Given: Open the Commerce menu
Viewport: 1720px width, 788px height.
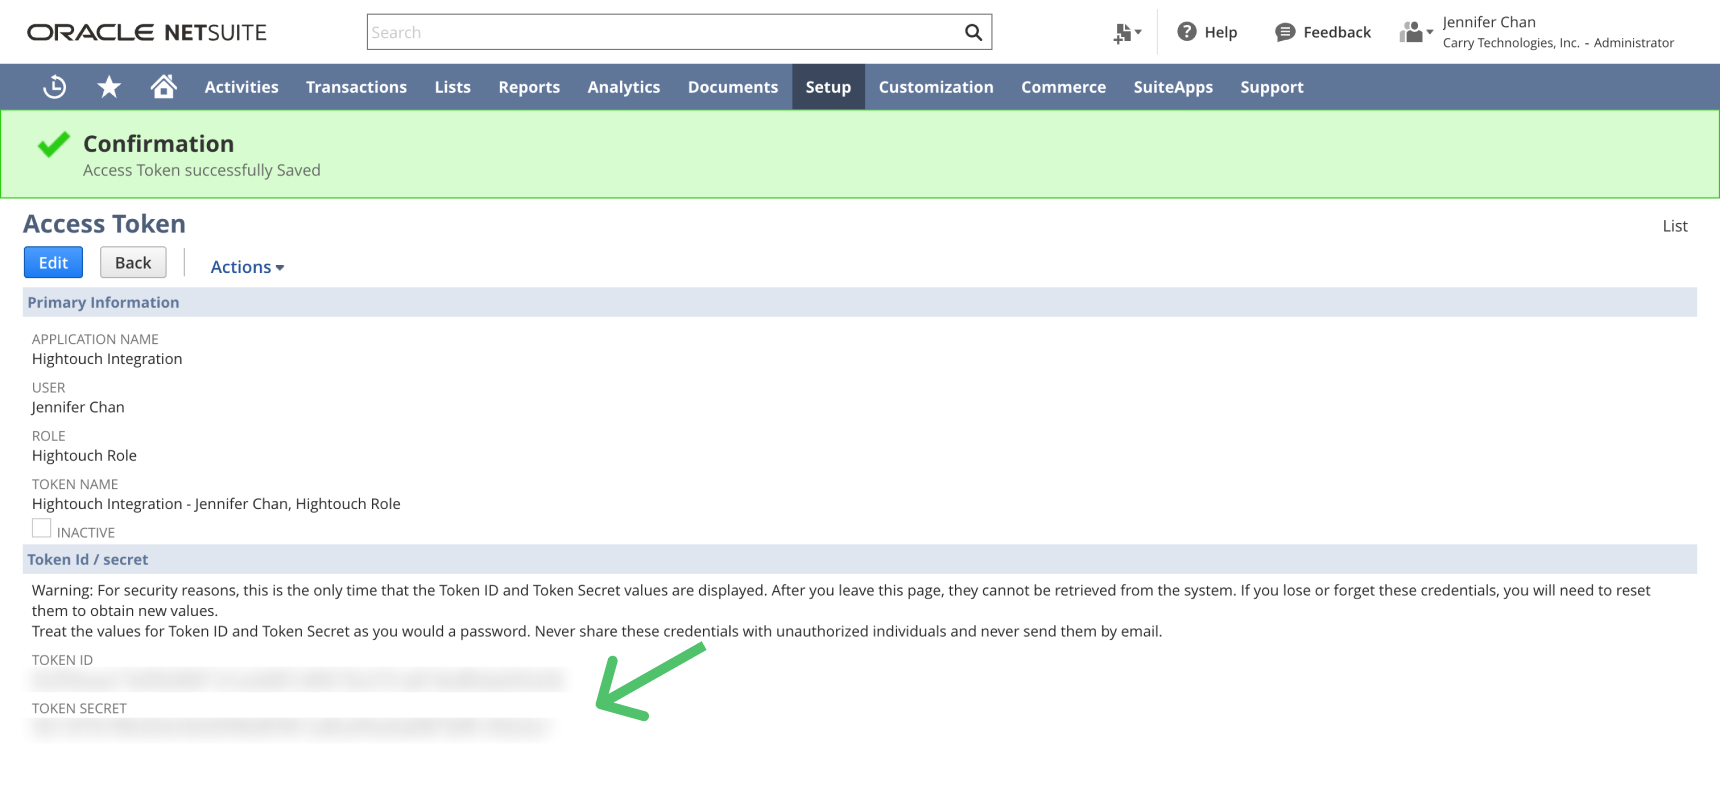Looking at the screenshot, I should (x=1063, y=87).
